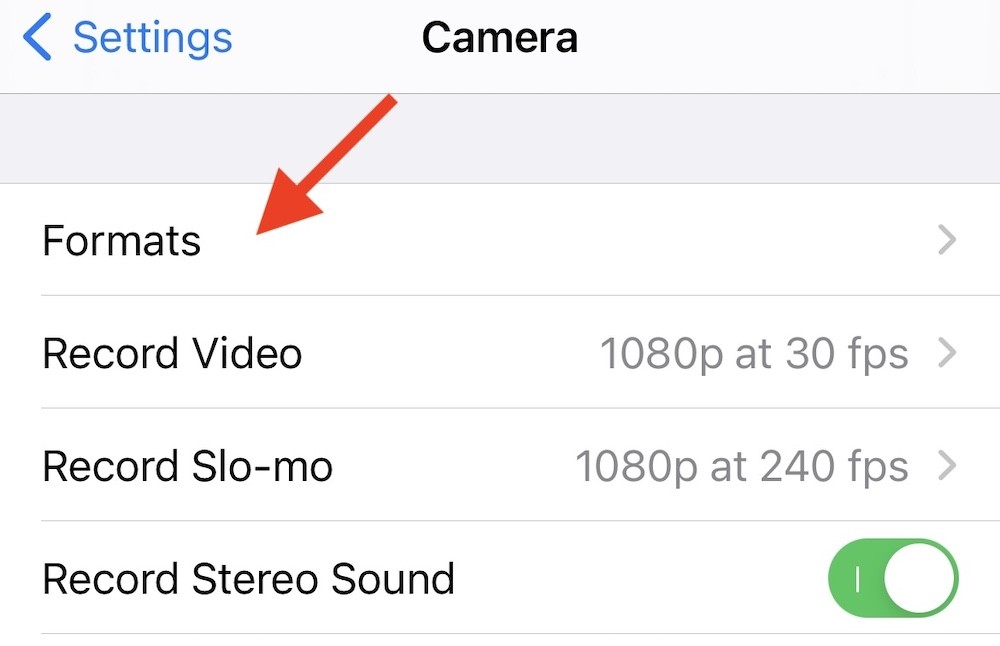Expand Record Video with its chevron

pos(946,353)
